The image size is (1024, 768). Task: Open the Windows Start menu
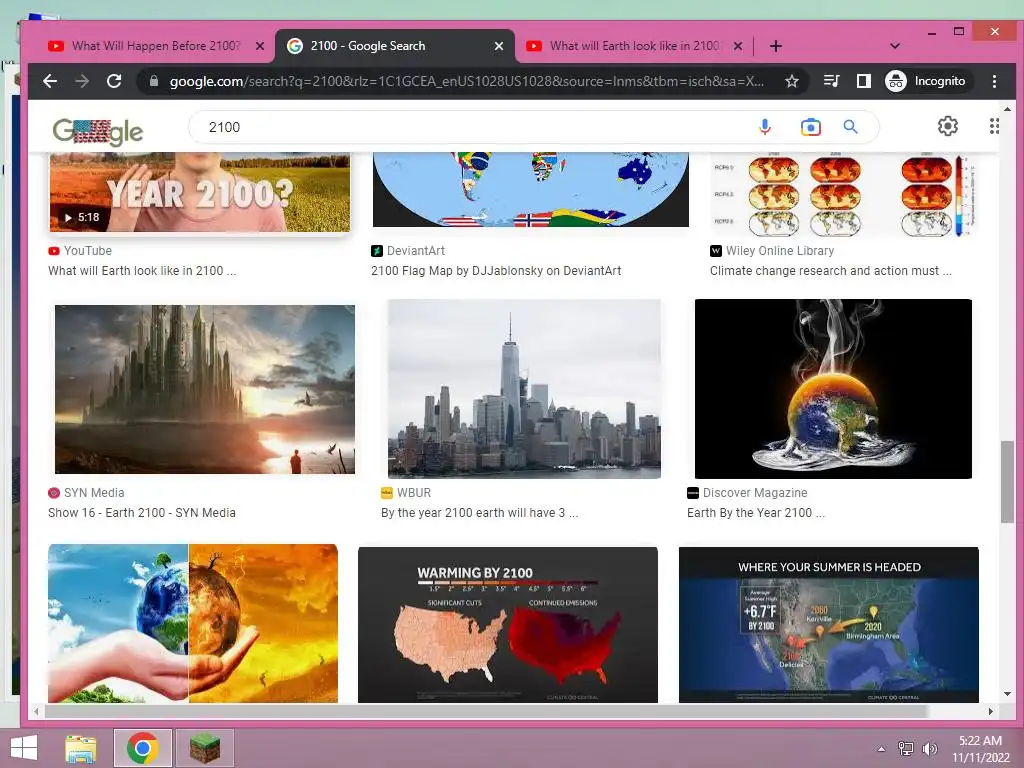[x=24, y=748]
